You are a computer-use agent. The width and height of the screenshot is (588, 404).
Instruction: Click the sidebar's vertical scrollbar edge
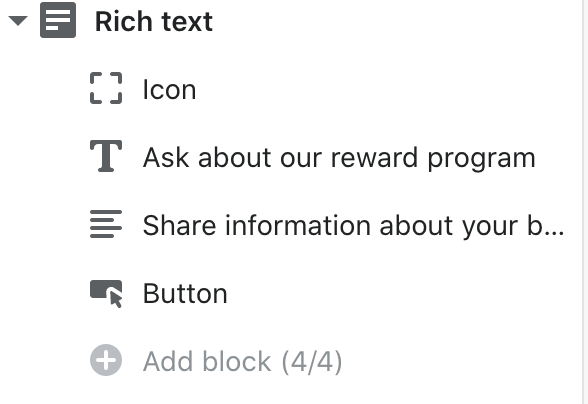584,202
